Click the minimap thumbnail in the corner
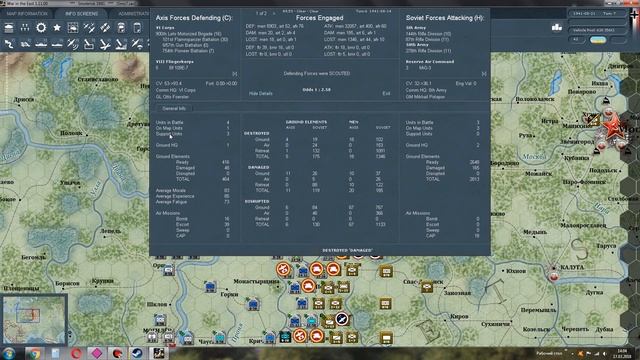Screen dimensions: 640x360 click(x=33, y=320)
